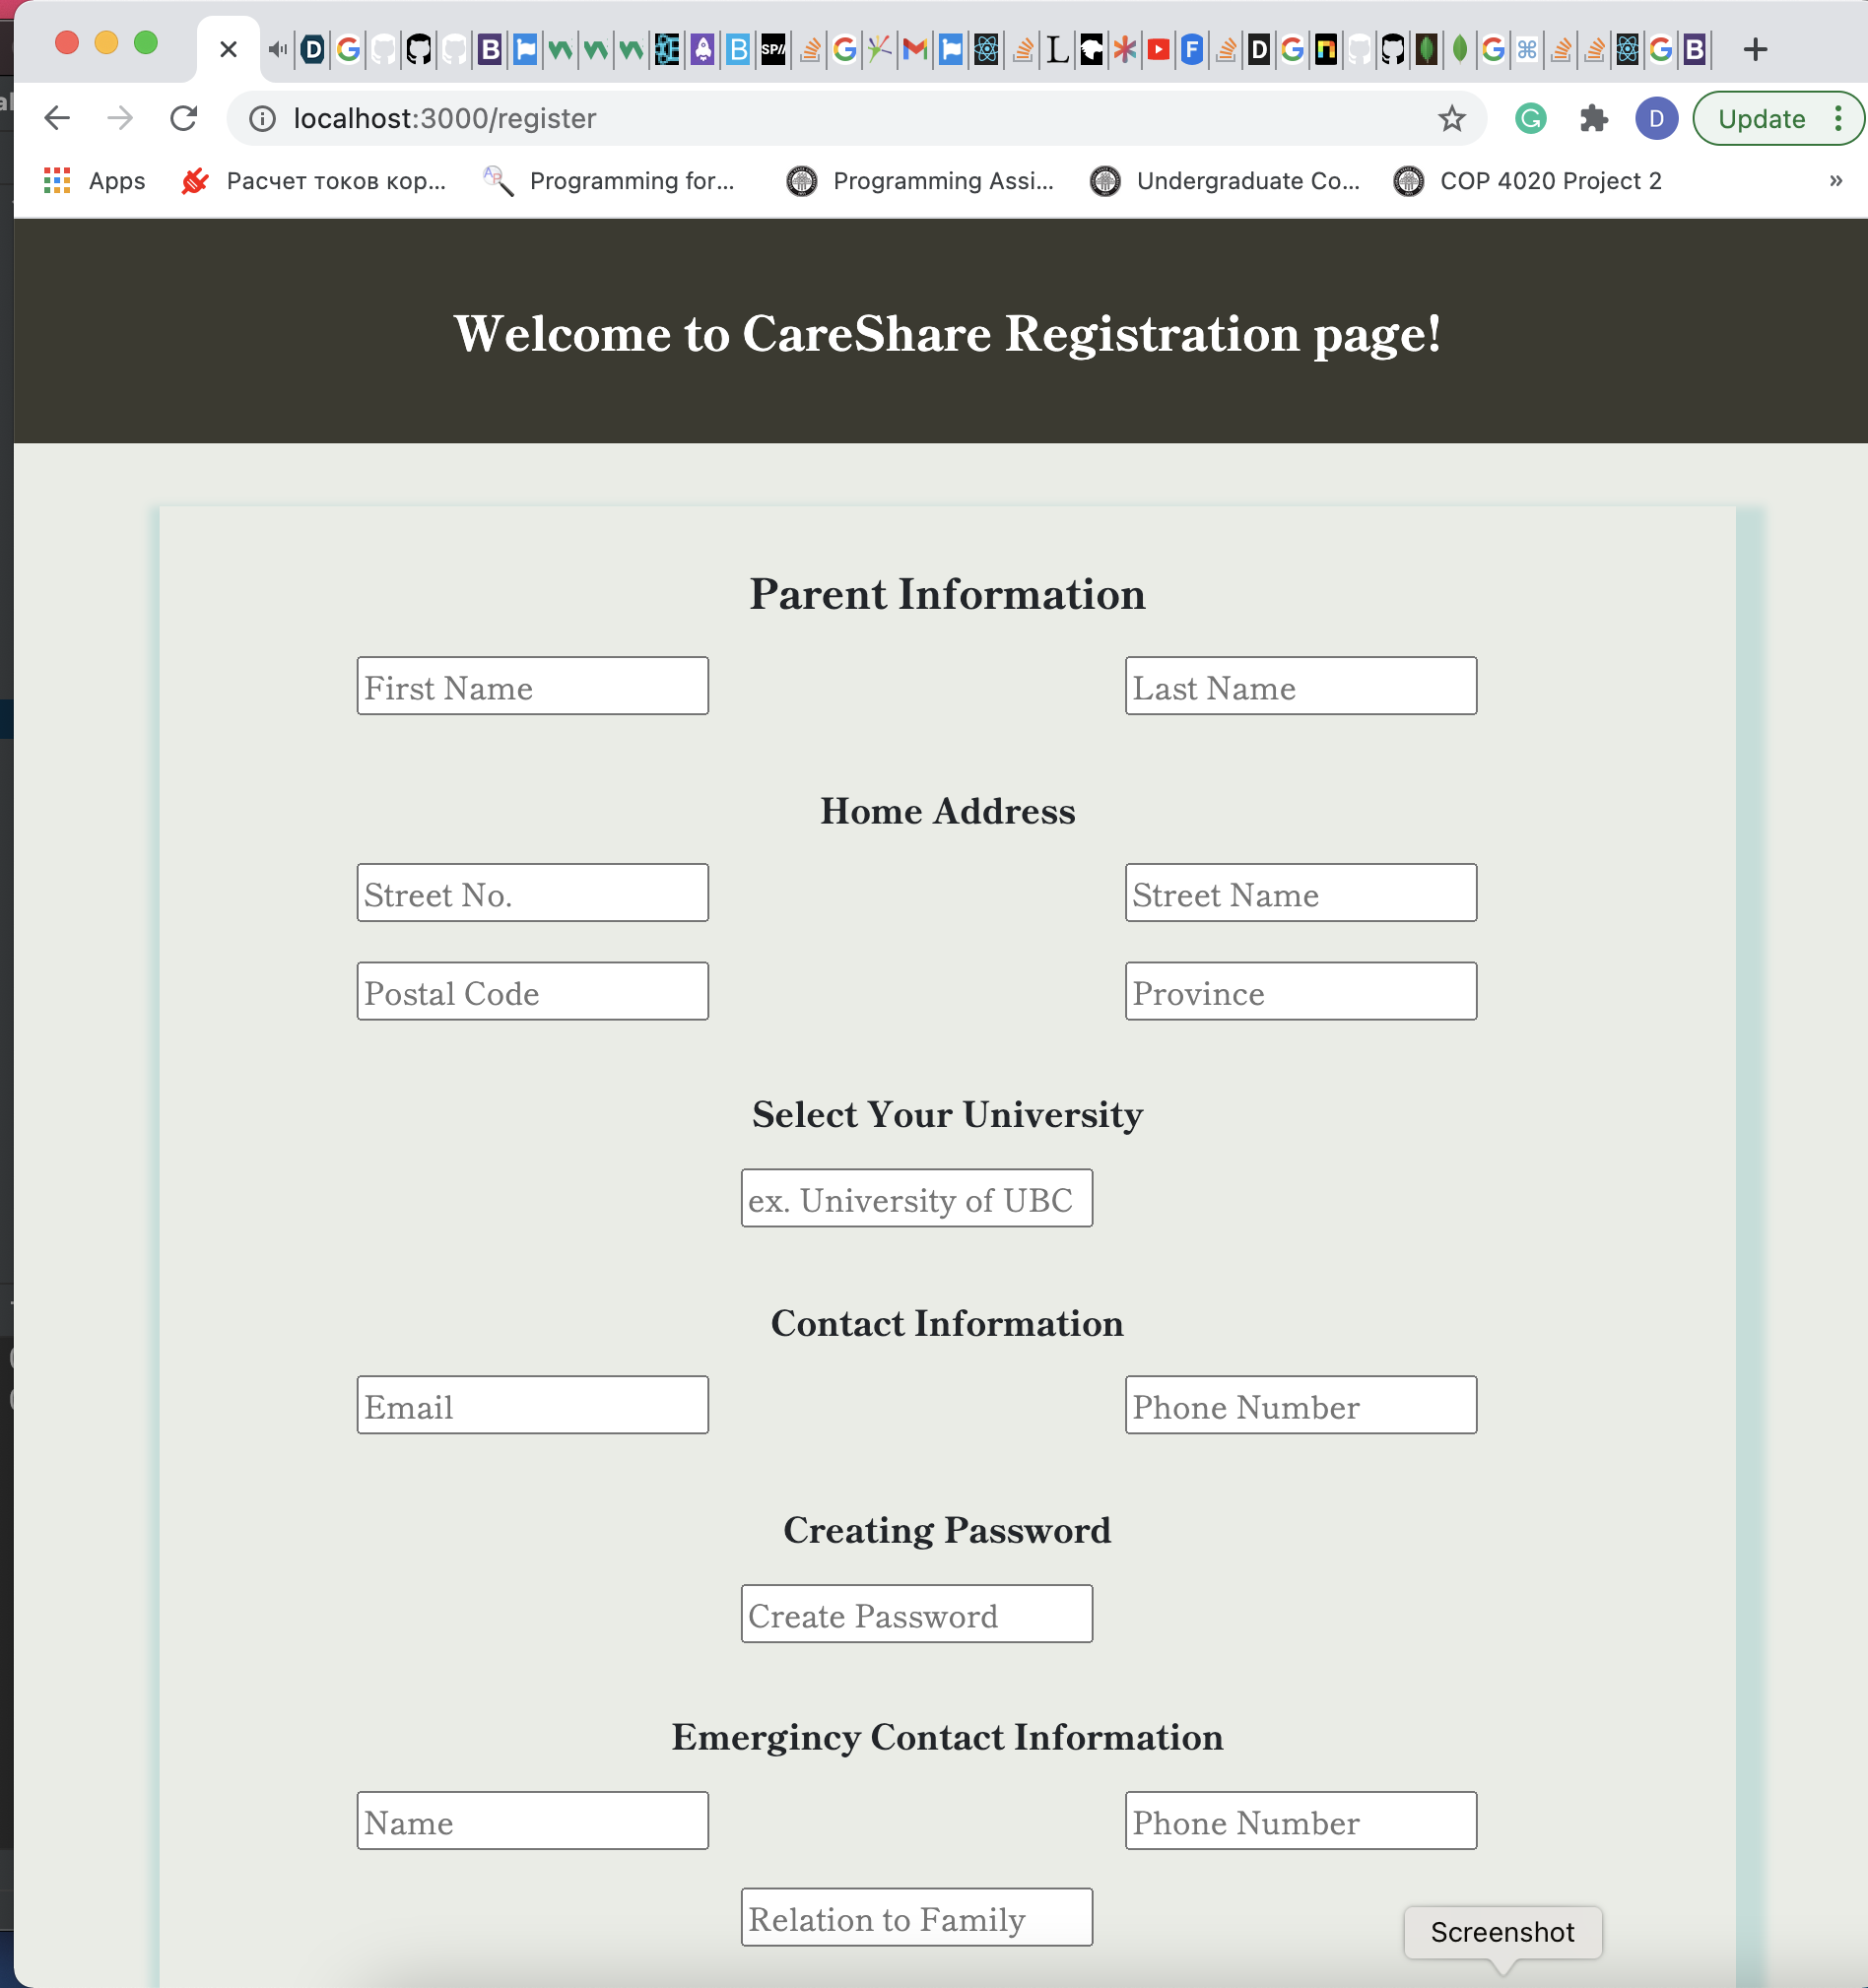Screen dimensions: 1868x1988
Task: Reload the registration page
Action: coord(185,117)
